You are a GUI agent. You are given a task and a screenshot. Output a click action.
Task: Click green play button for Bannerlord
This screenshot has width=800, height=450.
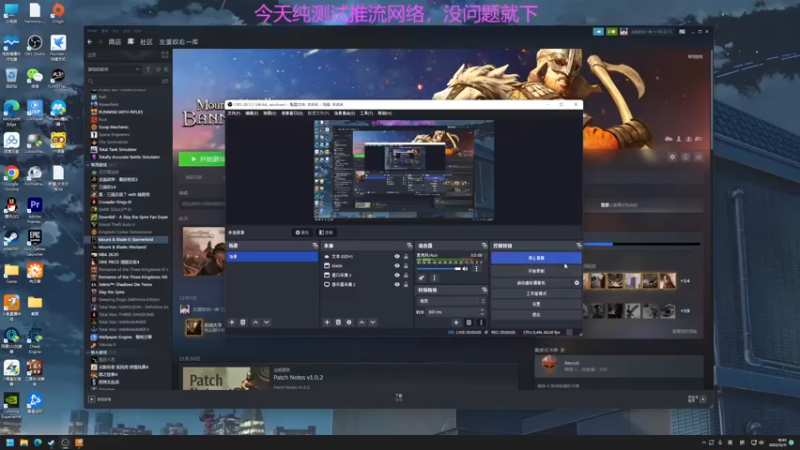pos(202,159)
